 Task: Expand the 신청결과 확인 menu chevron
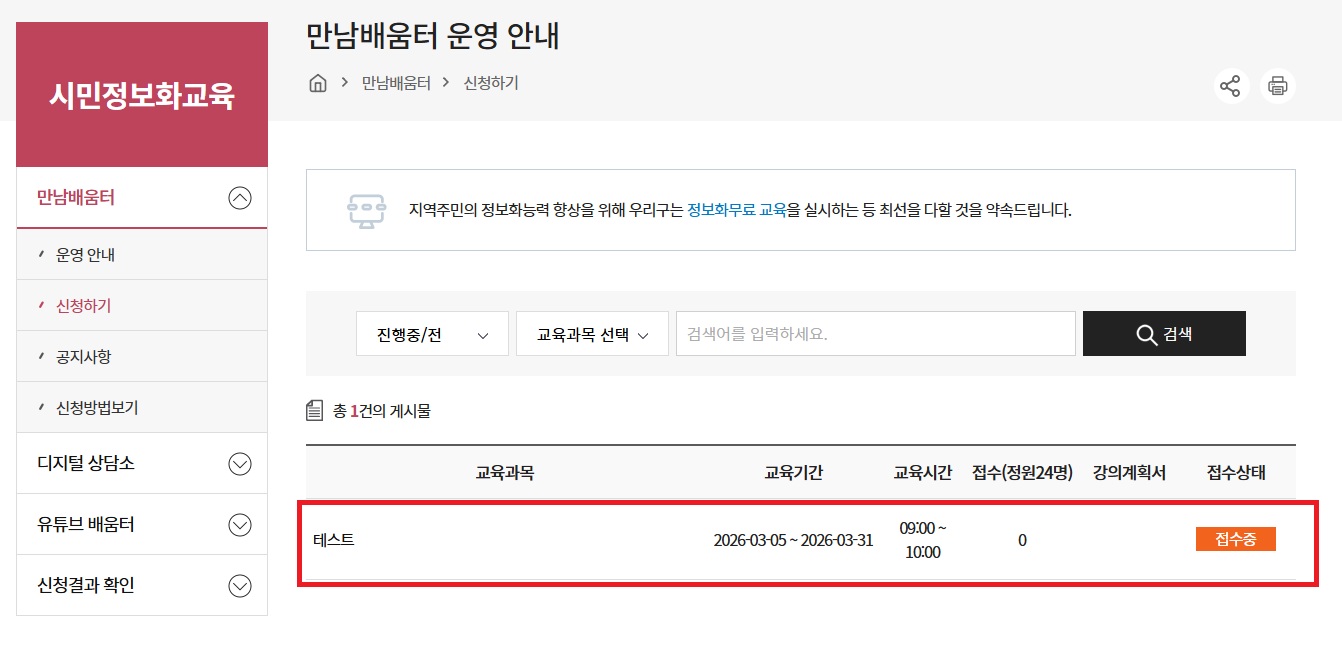click(240, 586)
